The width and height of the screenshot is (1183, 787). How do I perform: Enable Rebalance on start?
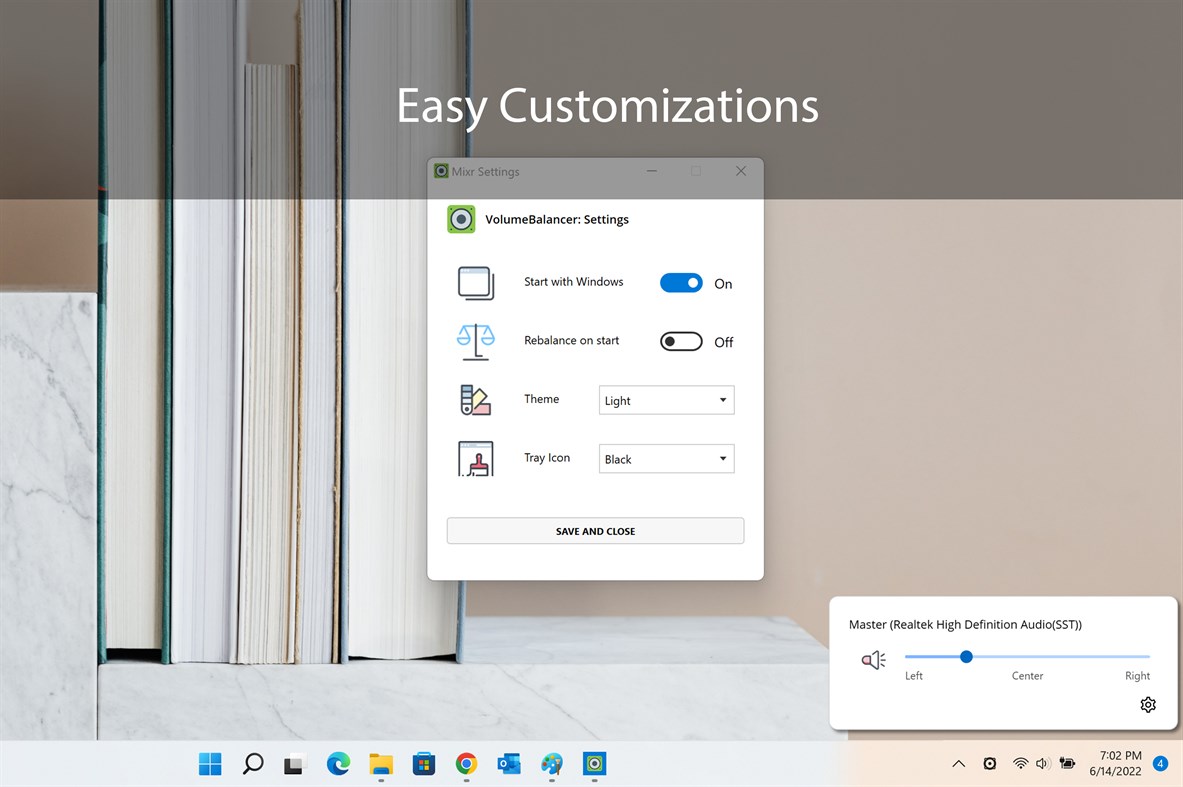tap(681, 341)
